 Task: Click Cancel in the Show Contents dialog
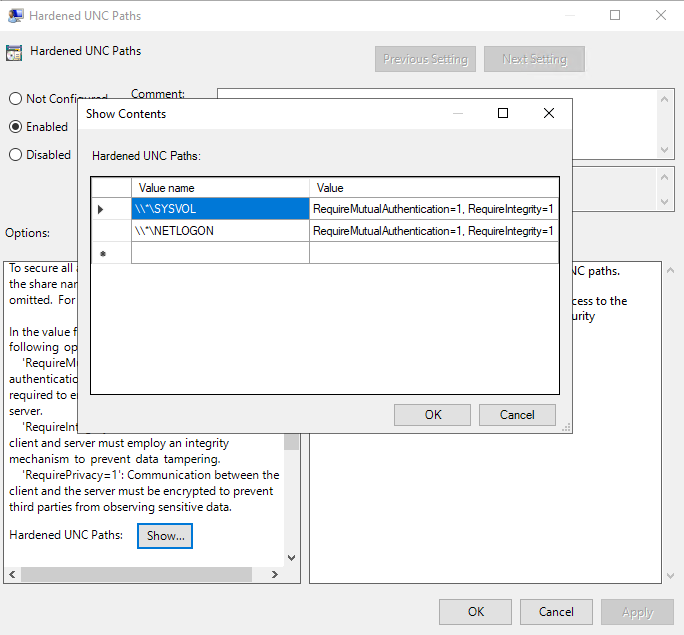click(x=517, y=415)
